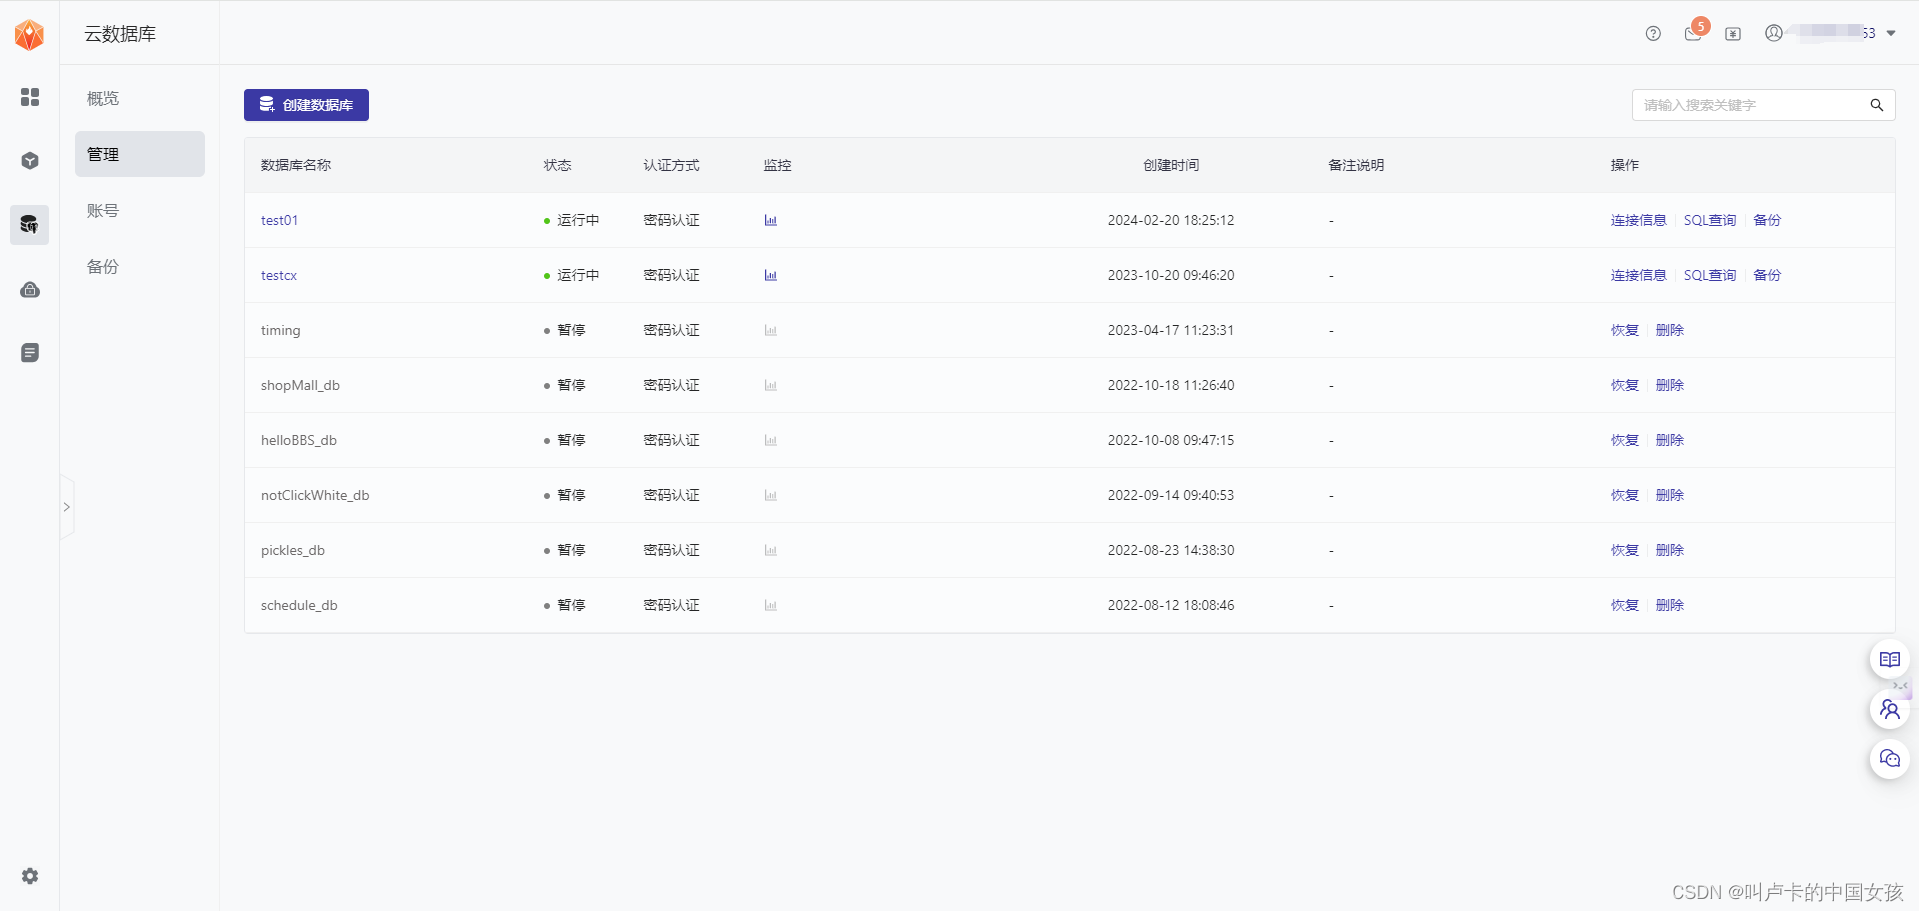Open the help question-mark icon
The height and width of the screenshot is (911, 1919).
pos(1652,33)
